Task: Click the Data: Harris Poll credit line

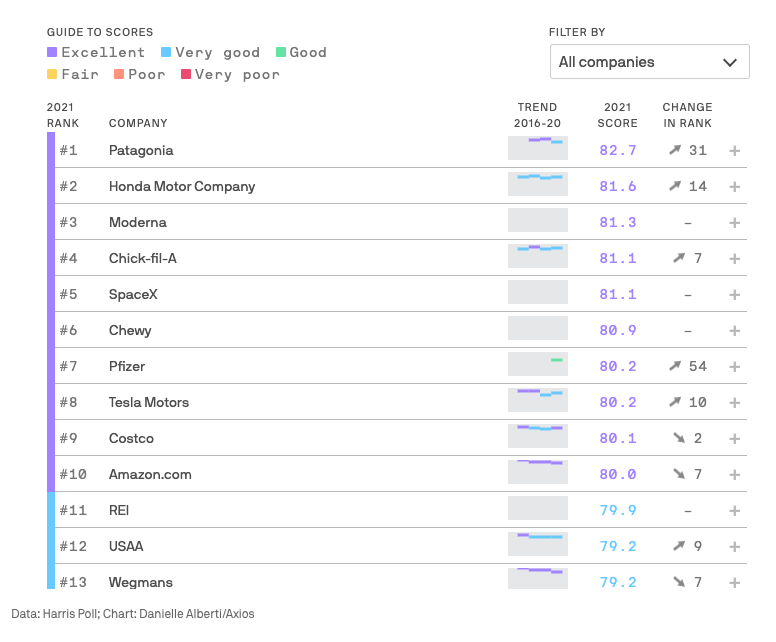Action: 133,614
